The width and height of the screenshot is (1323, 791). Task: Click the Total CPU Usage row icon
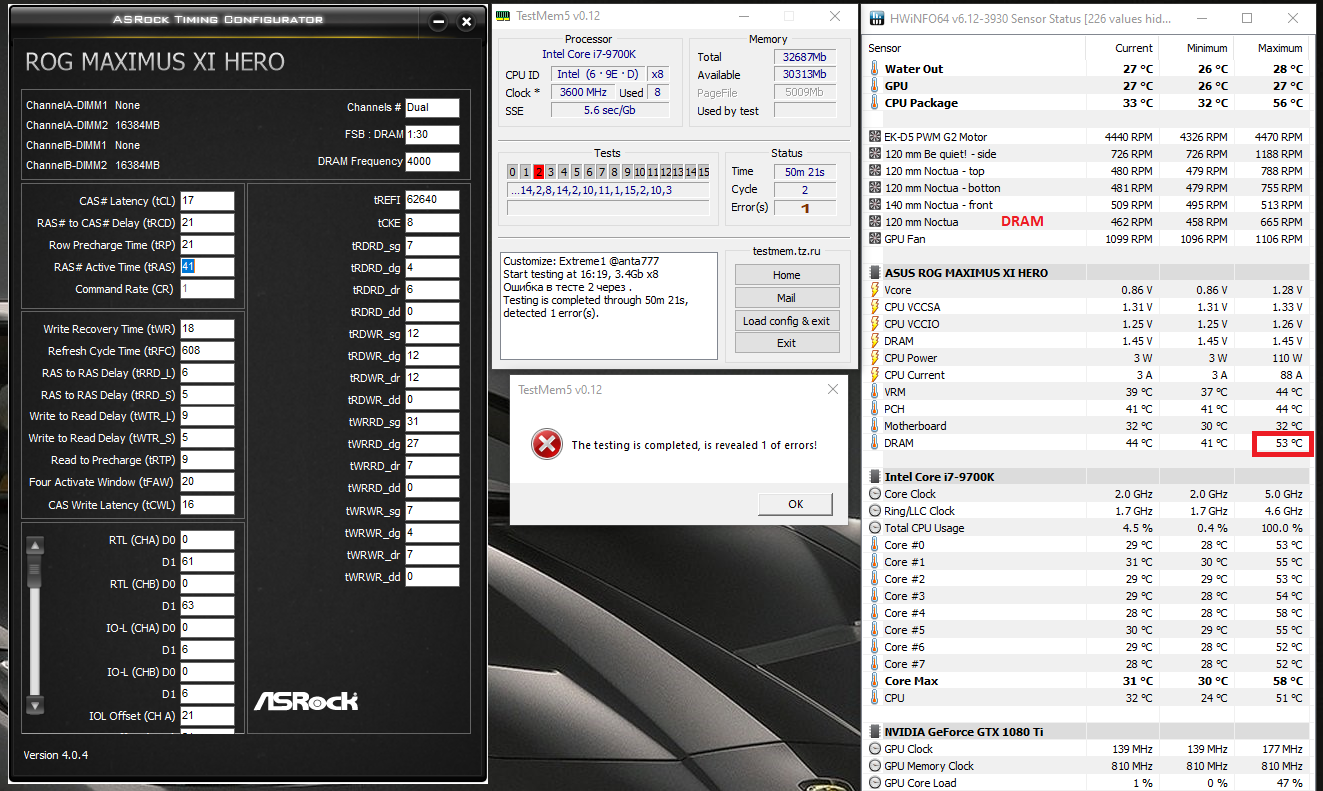(x=874, y=528)
